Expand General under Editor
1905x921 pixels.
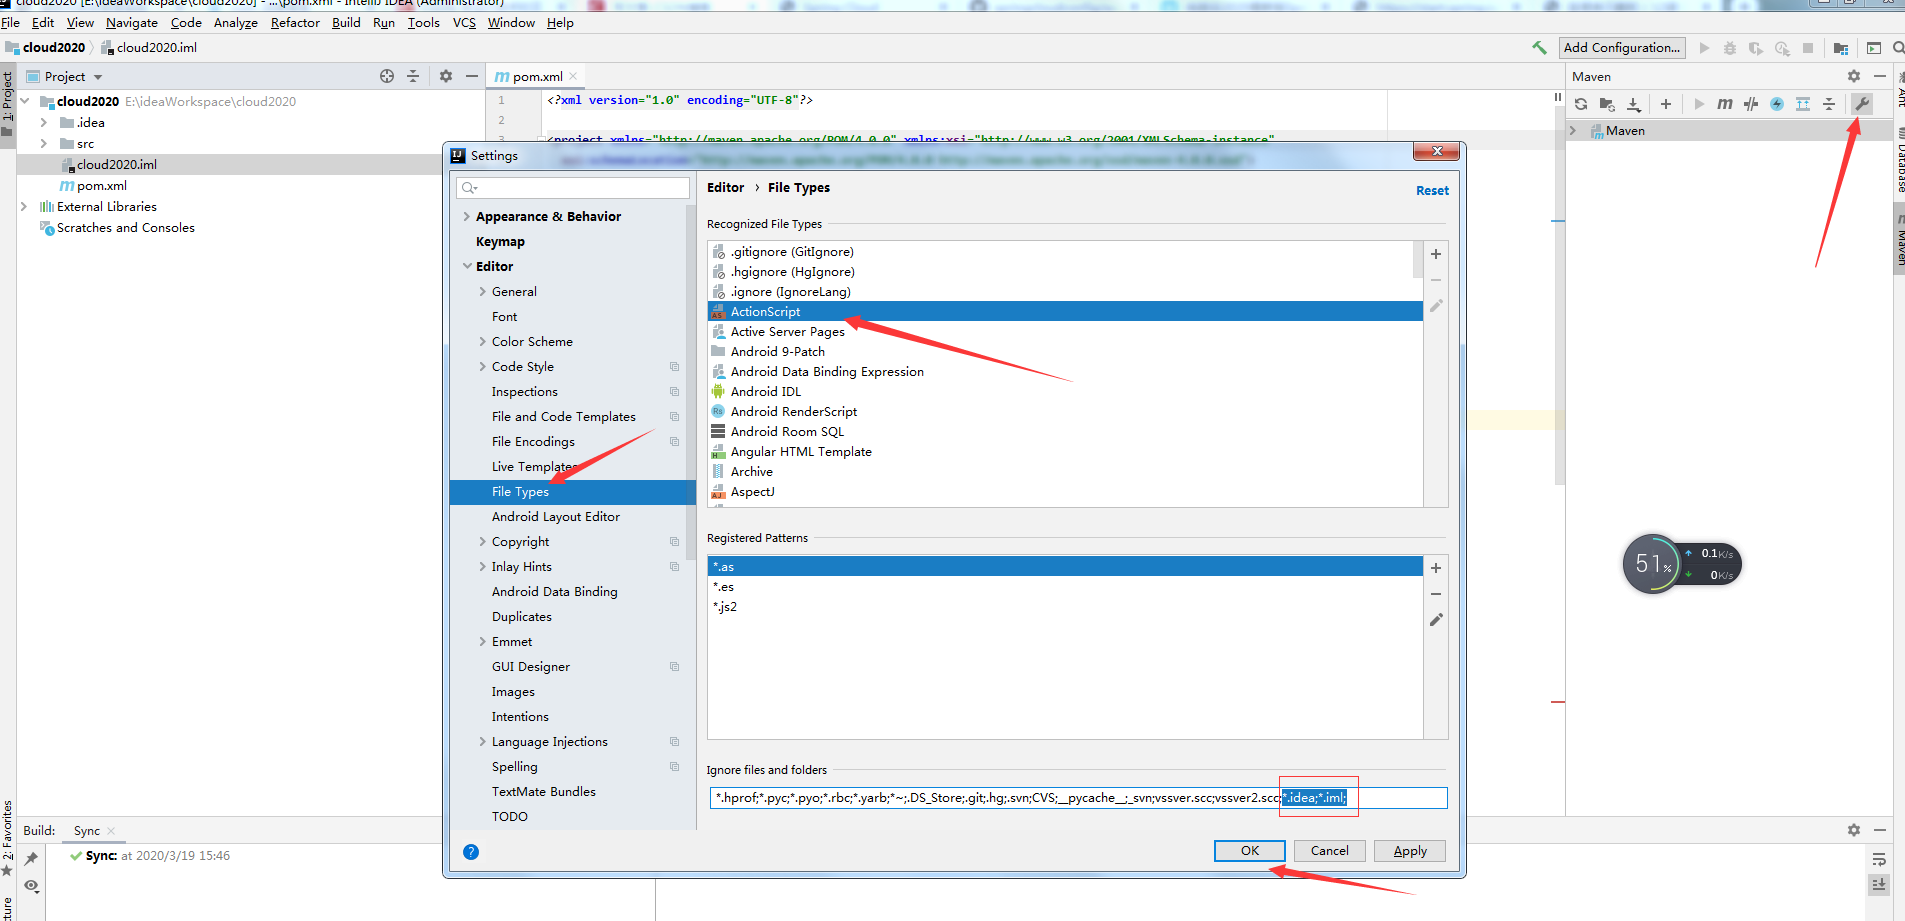(483, 291)
